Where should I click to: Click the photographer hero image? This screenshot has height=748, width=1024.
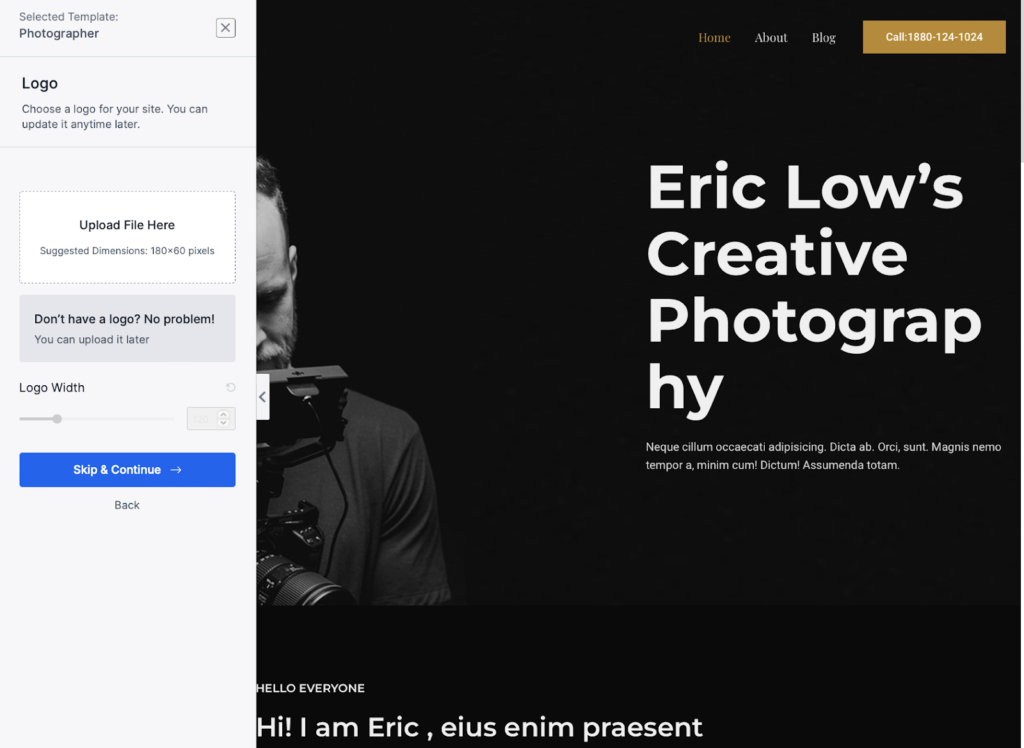[353, 379]
